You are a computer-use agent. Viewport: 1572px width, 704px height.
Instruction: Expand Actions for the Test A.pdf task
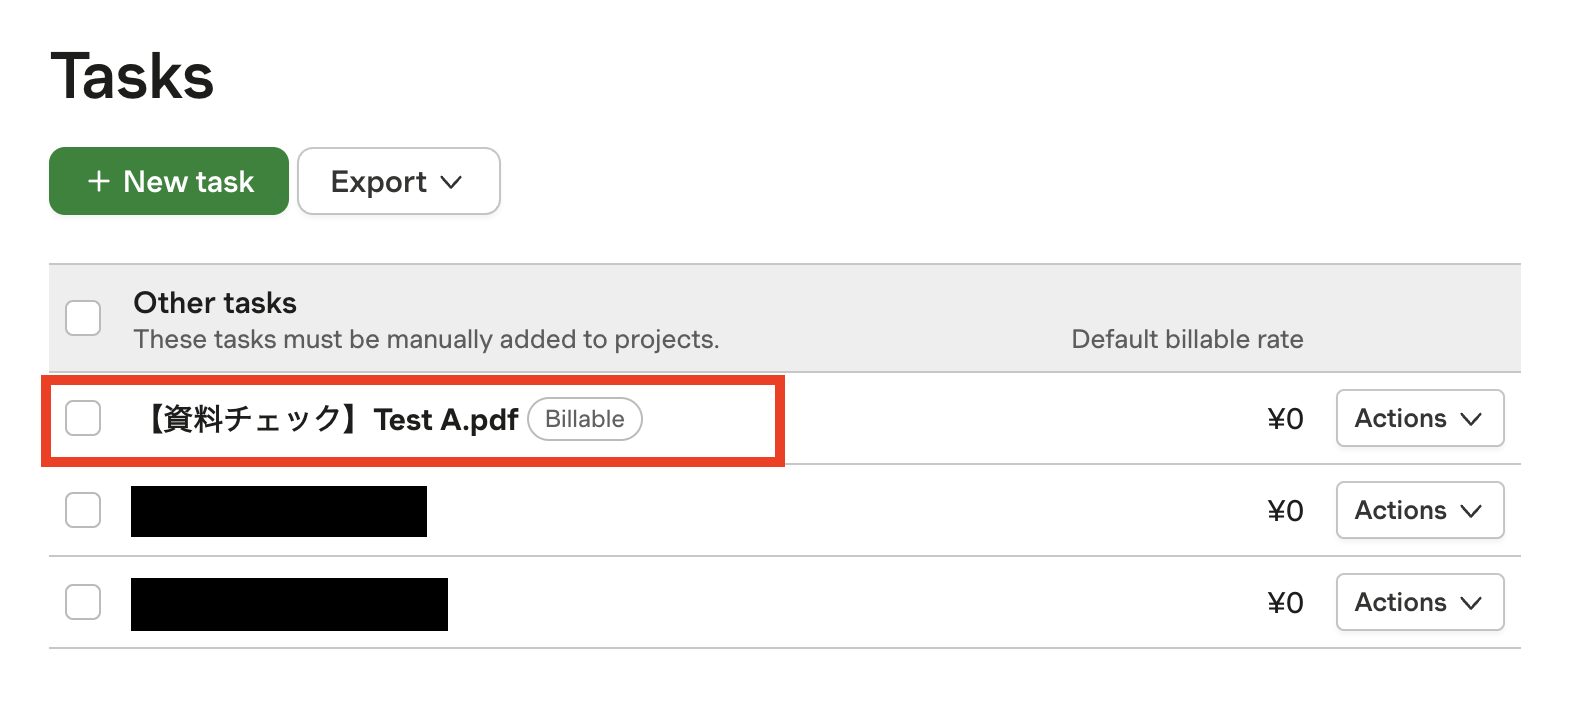[1419, 418]
